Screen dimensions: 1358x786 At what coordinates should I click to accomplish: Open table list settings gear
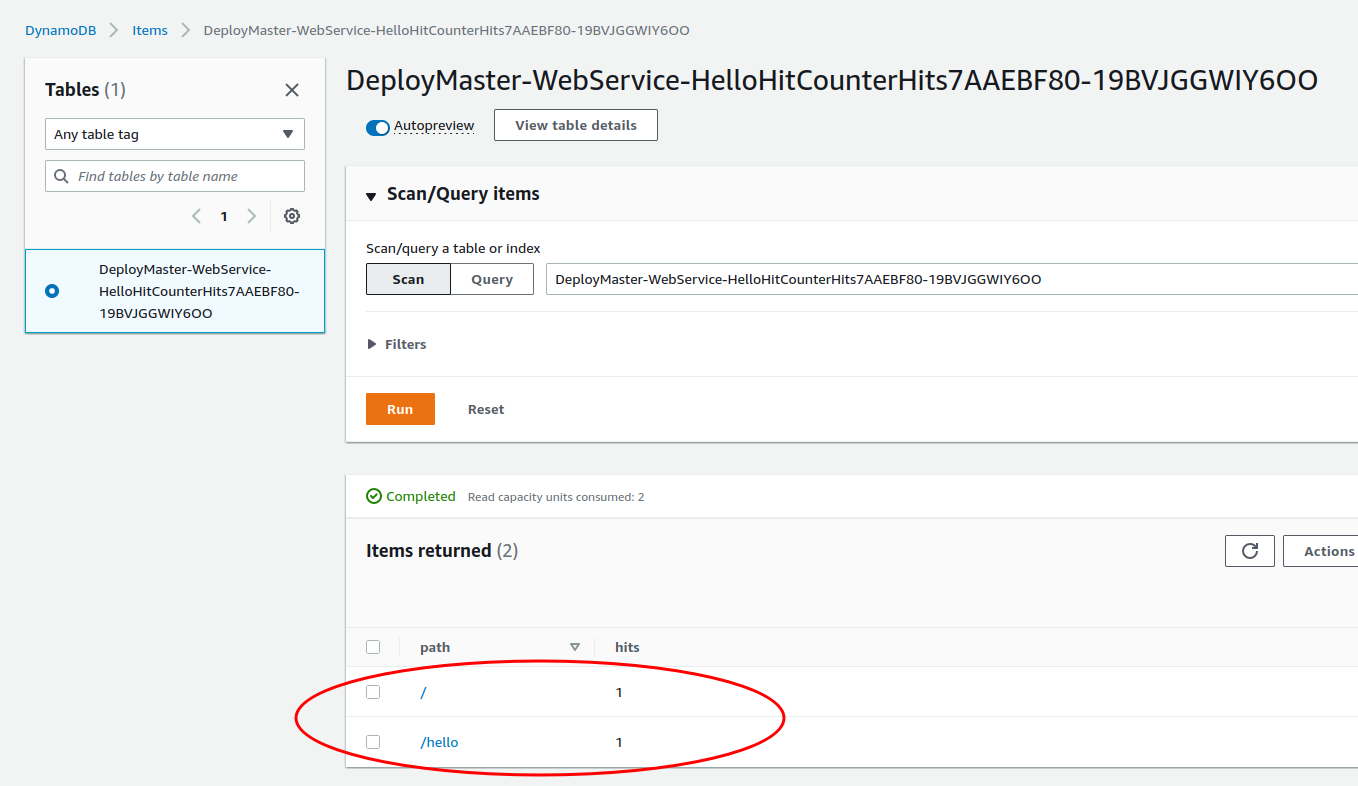292,216
